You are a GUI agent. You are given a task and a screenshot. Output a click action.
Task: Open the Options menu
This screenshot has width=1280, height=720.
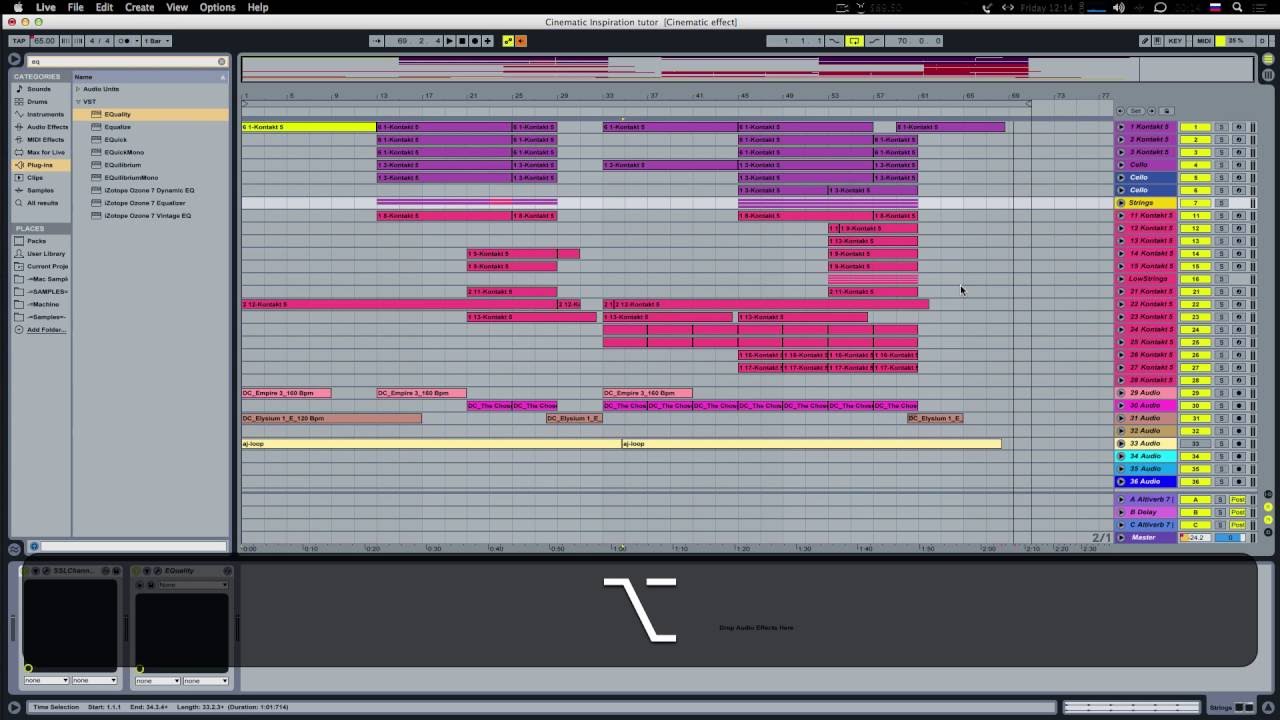[x=217, y=7]
